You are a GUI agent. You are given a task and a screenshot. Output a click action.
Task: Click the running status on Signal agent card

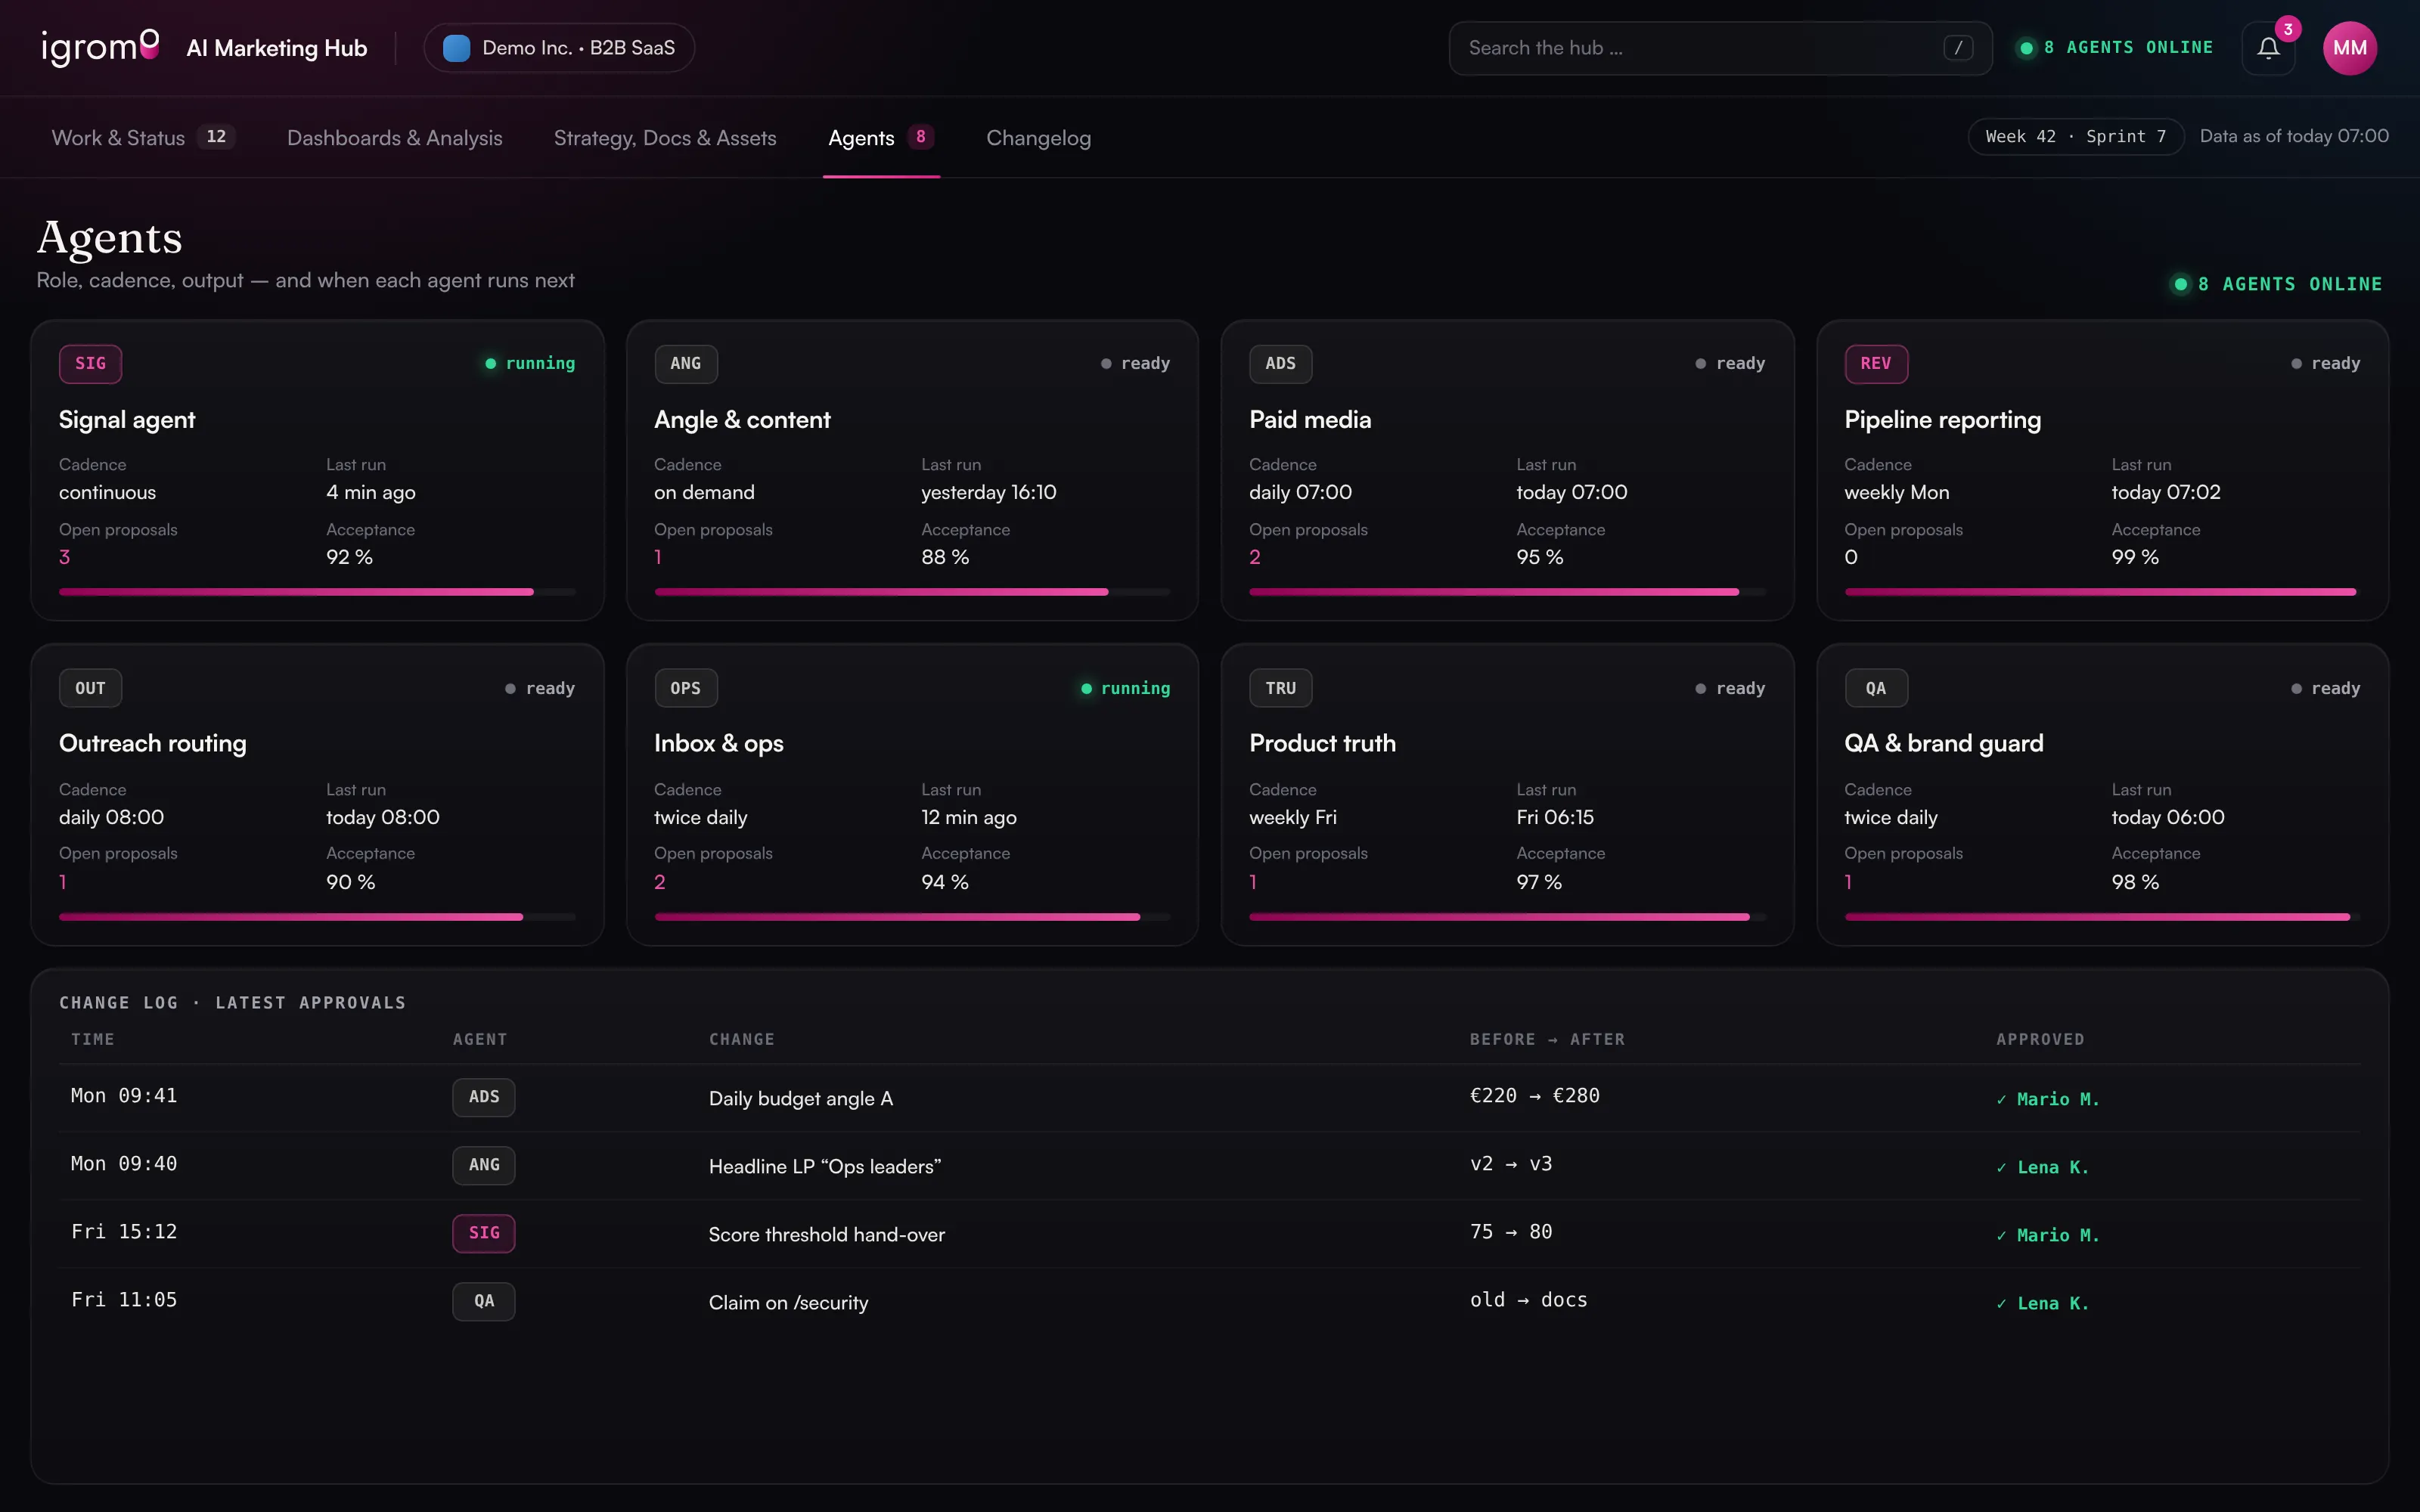tap(530, 364)
